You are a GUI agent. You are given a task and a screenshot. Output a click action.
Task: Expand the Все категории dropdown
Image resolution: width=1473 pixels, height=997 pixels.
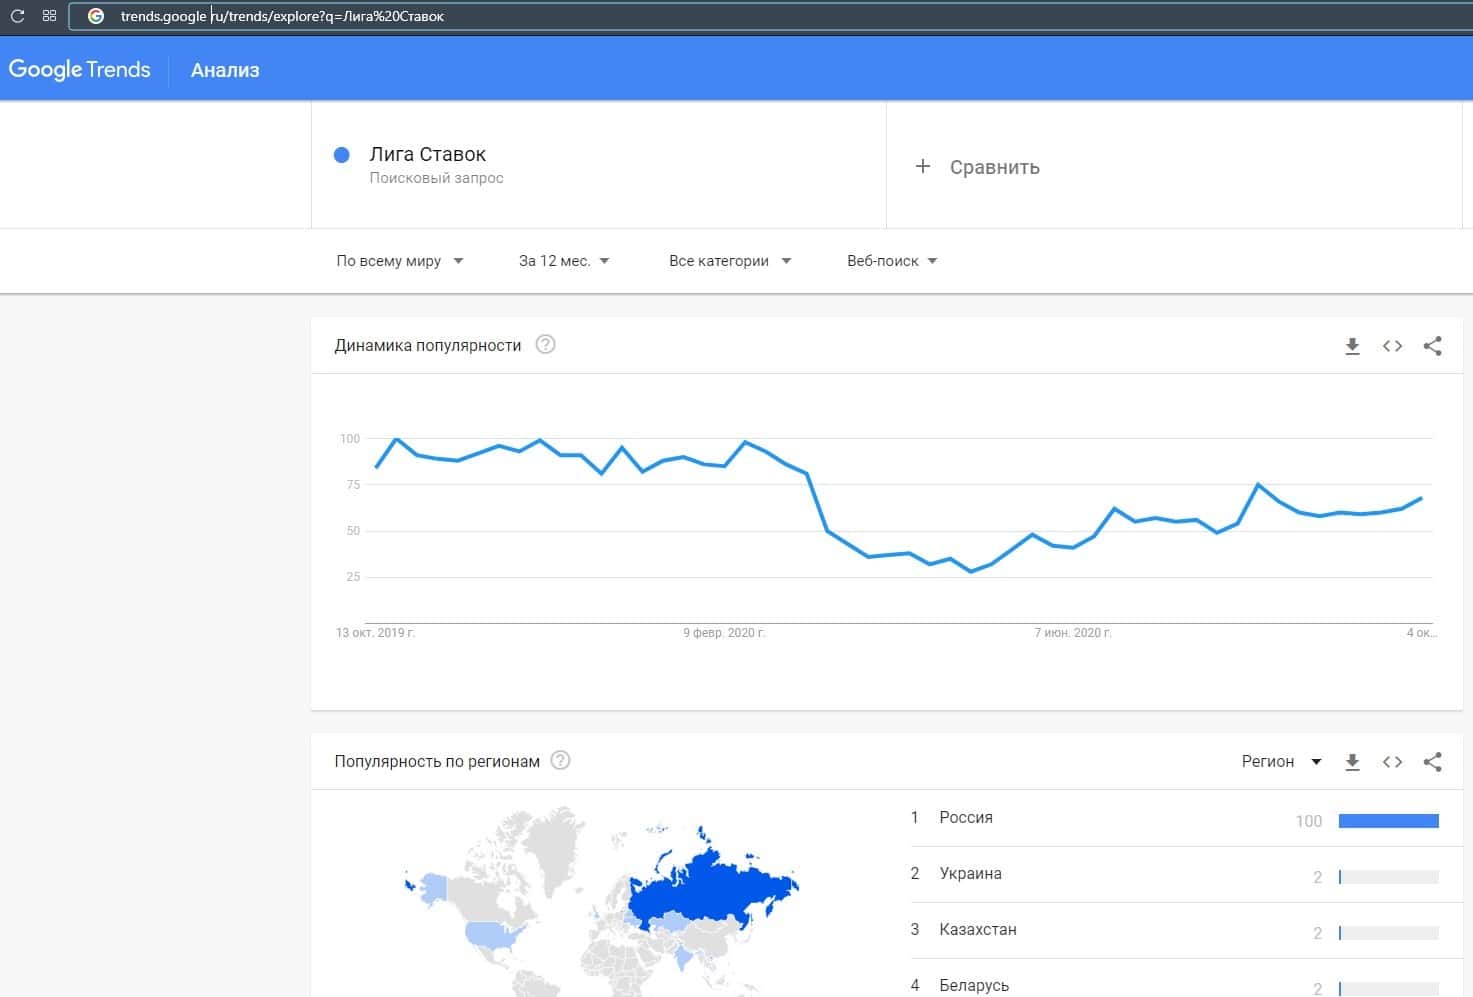pos(729,261)
